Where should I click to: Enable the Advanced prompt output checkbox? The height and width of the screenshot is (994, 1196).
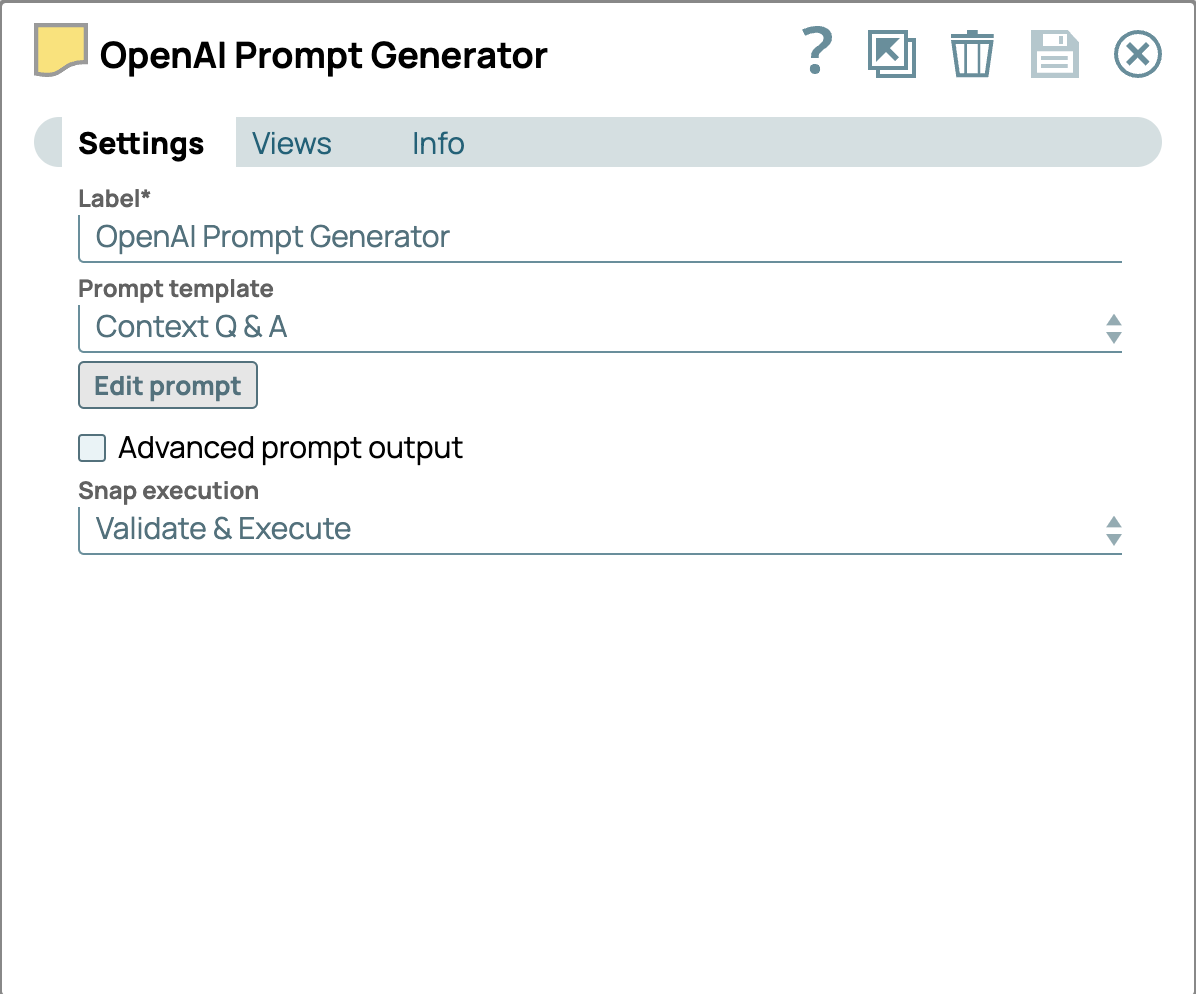click(92, 448)
